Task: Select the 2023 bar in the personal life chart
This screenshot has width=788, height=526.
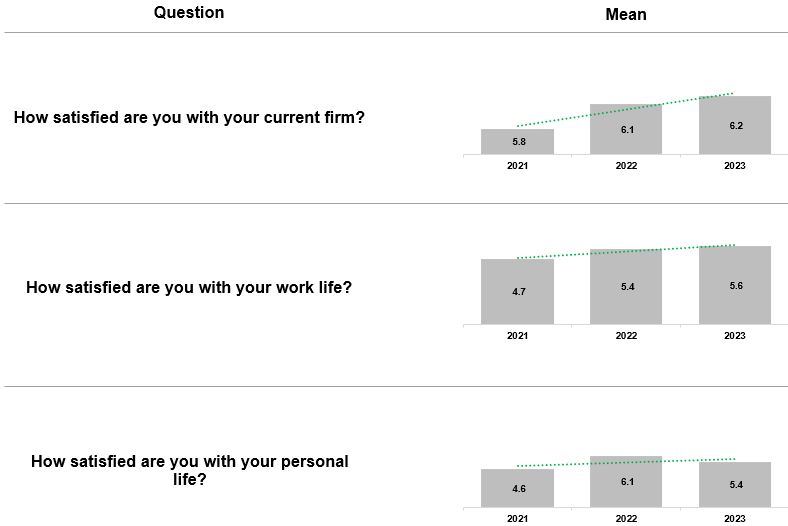Action: pyautogui.click(x=735, y=484)
